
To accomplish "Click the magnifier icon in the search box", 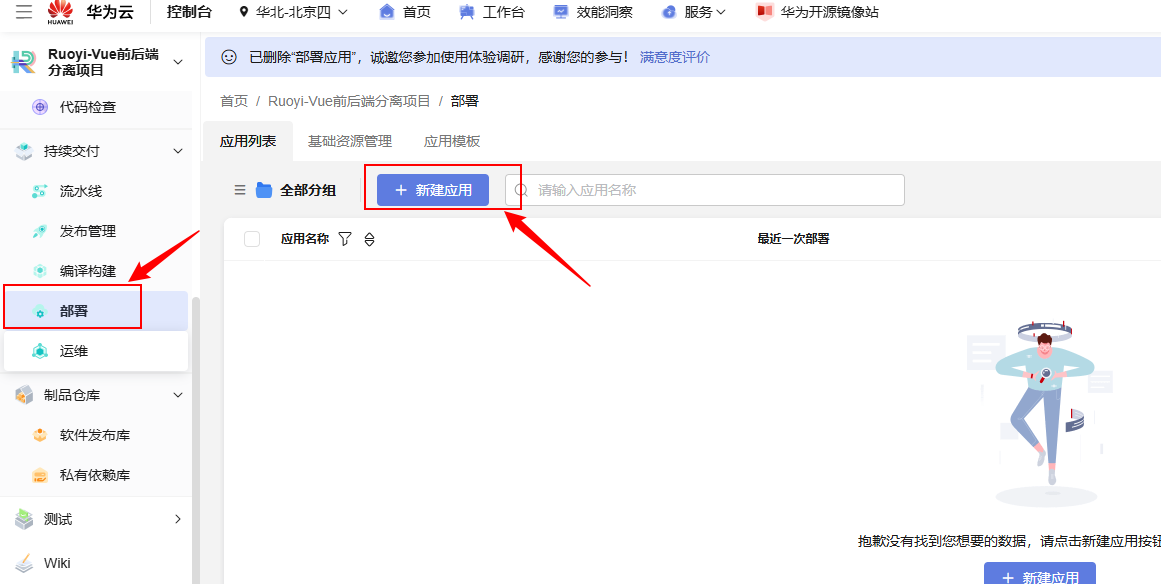I will coord(521,190).
